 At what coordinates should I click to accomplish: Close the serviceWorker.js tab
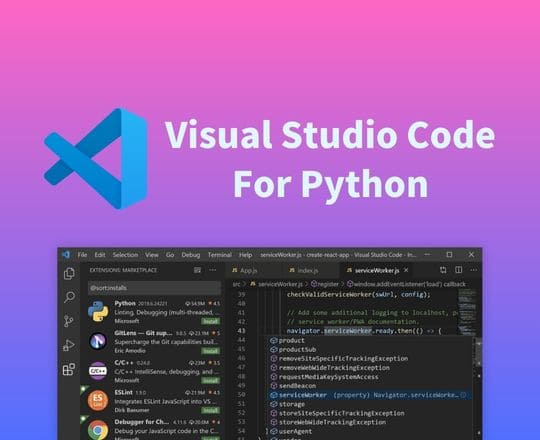[406, 270]
